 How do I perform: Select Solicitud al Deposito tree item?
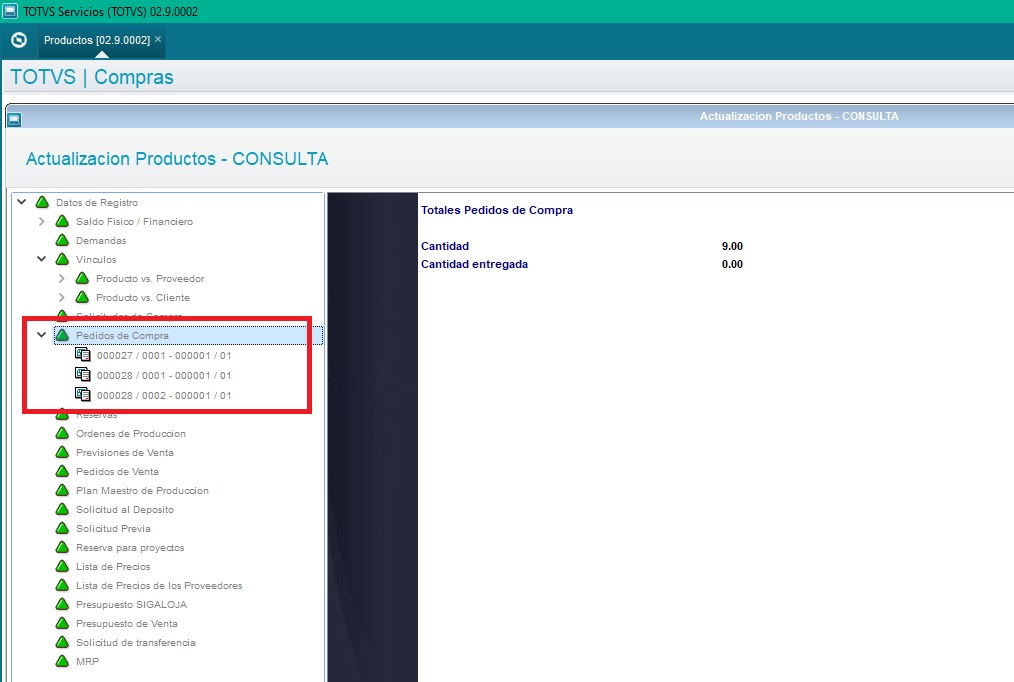pyautogui.click(x=125, y=509)
